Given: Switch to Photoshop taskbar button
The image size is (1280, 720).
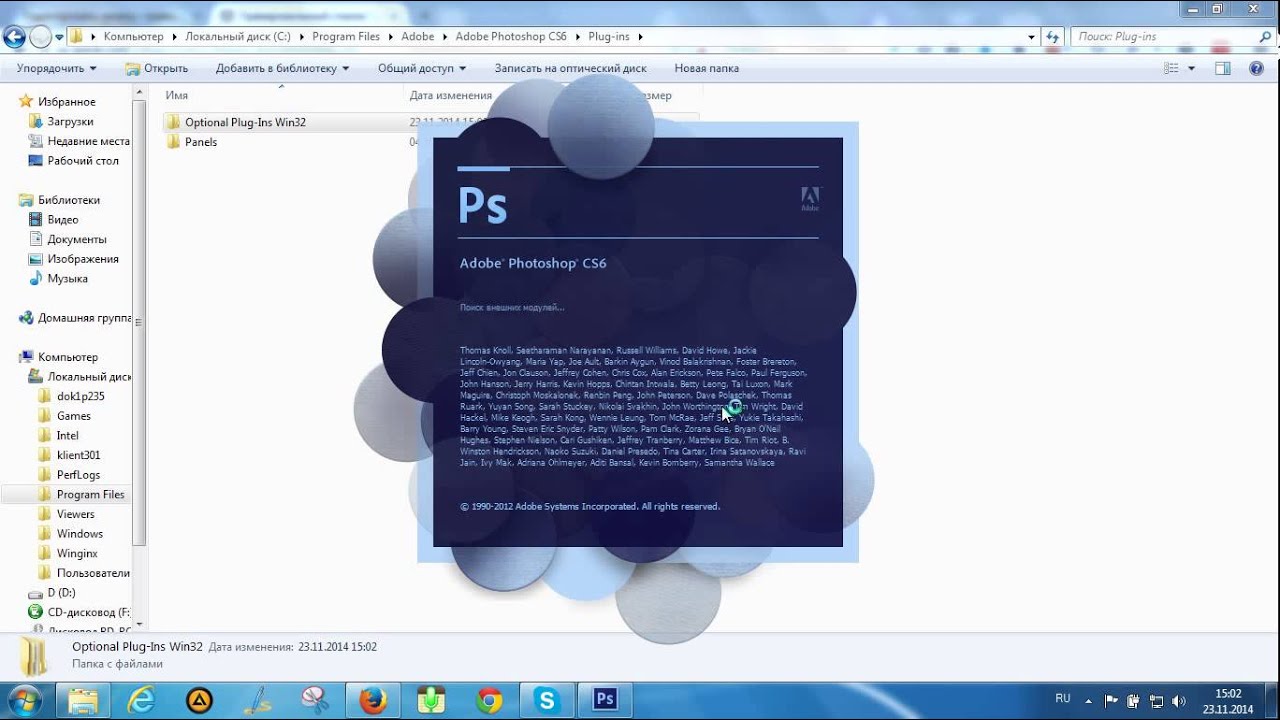Looking at the screenshot, I should (605, 700).
